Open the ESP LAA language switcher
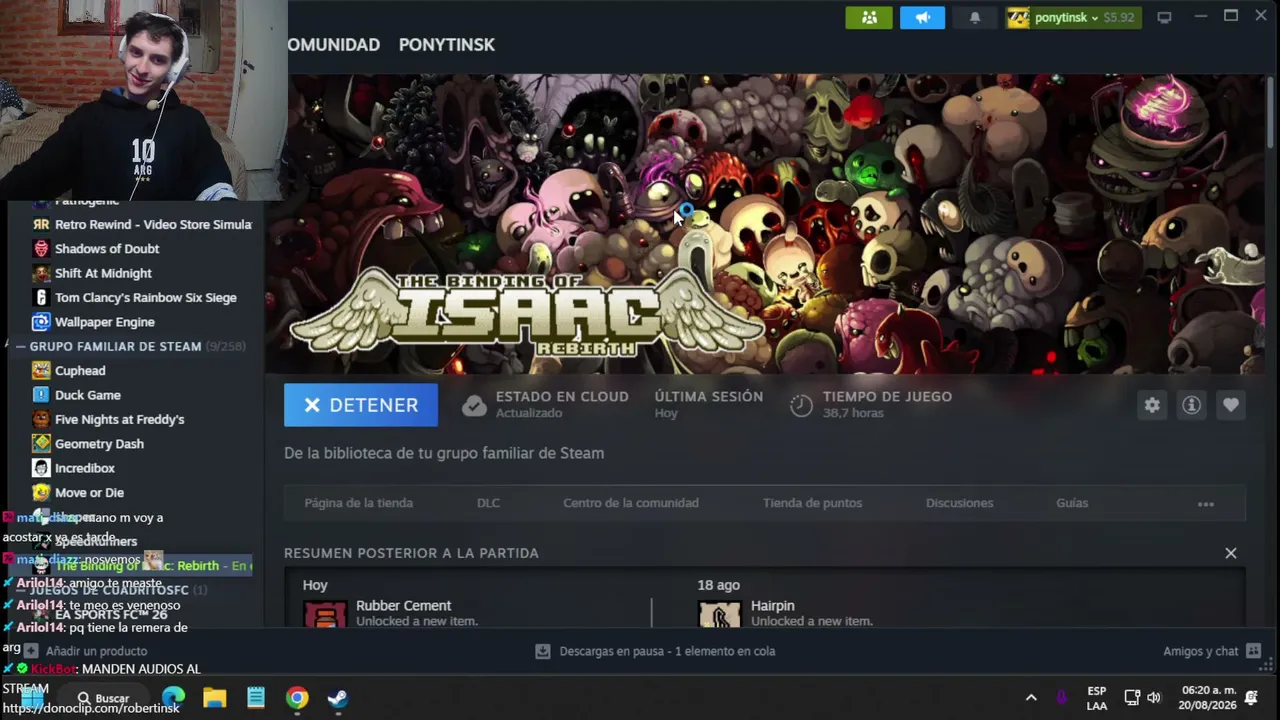This screenshot has height=720, width=1280. 1097,697
